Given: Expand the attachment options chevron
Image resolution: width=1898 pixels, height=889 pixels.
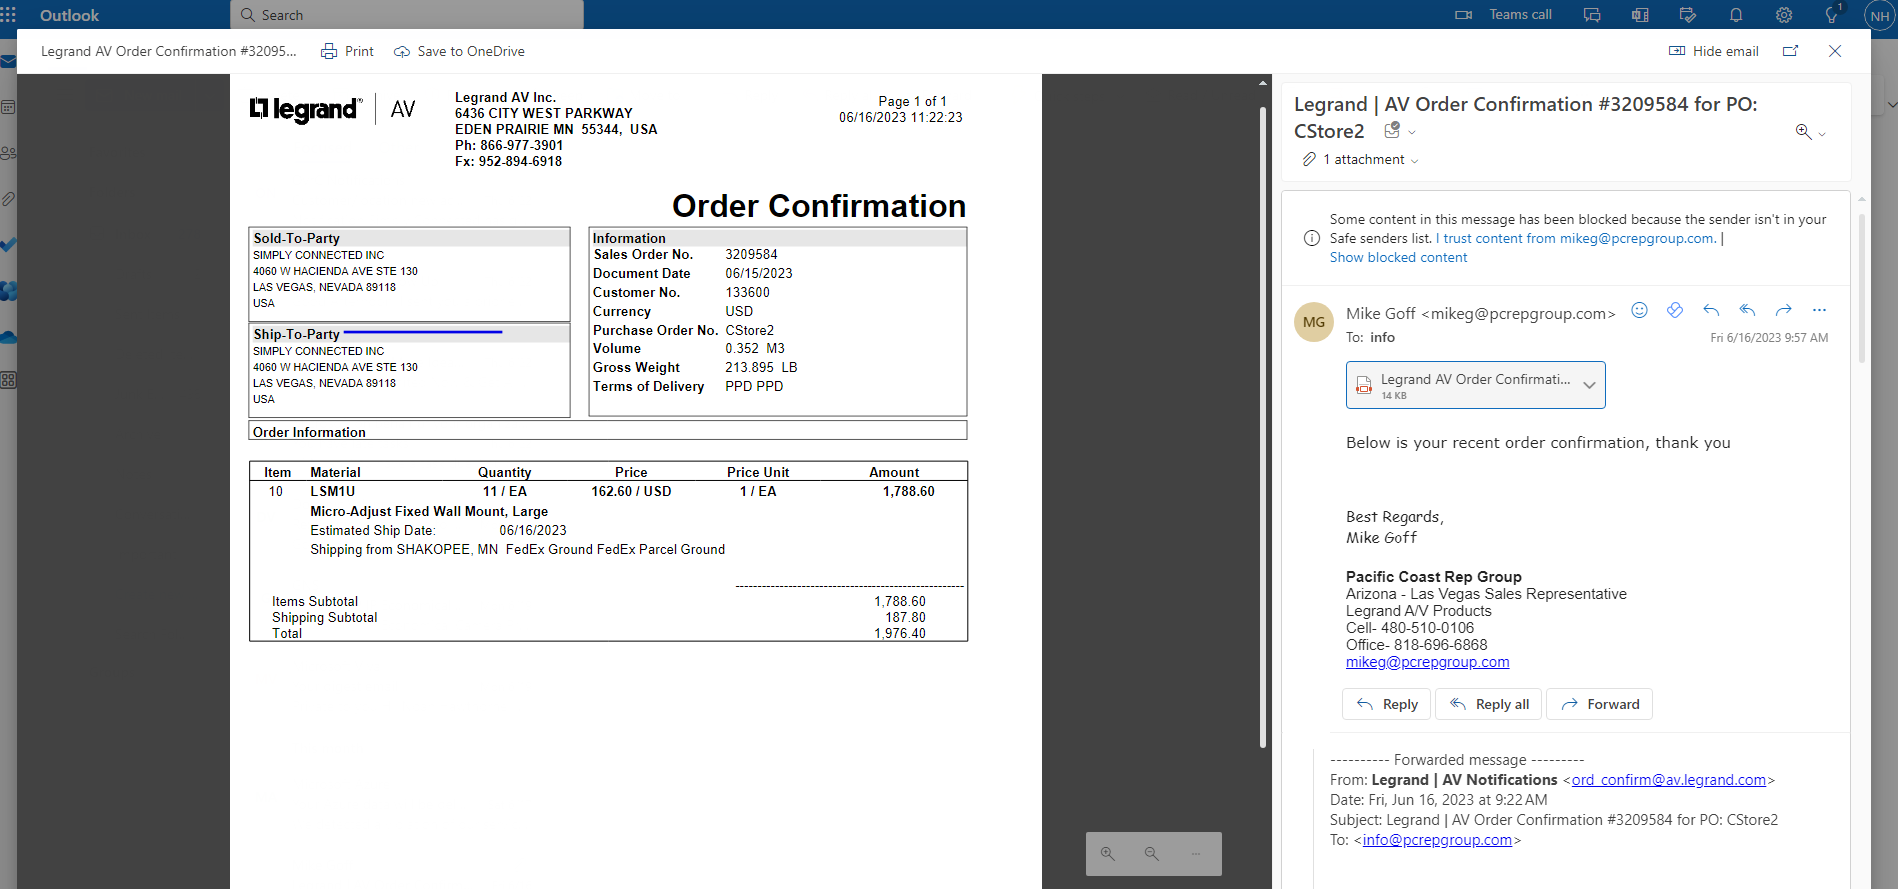Looking at the screenshot, I should pos(1589,385).
